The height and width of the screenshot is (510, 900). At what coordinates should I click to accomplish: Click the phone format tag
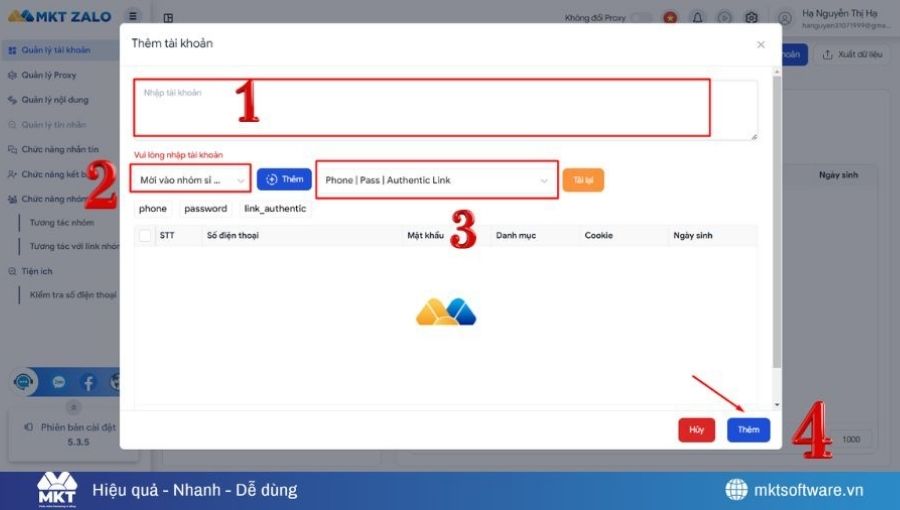click(153, 209)
